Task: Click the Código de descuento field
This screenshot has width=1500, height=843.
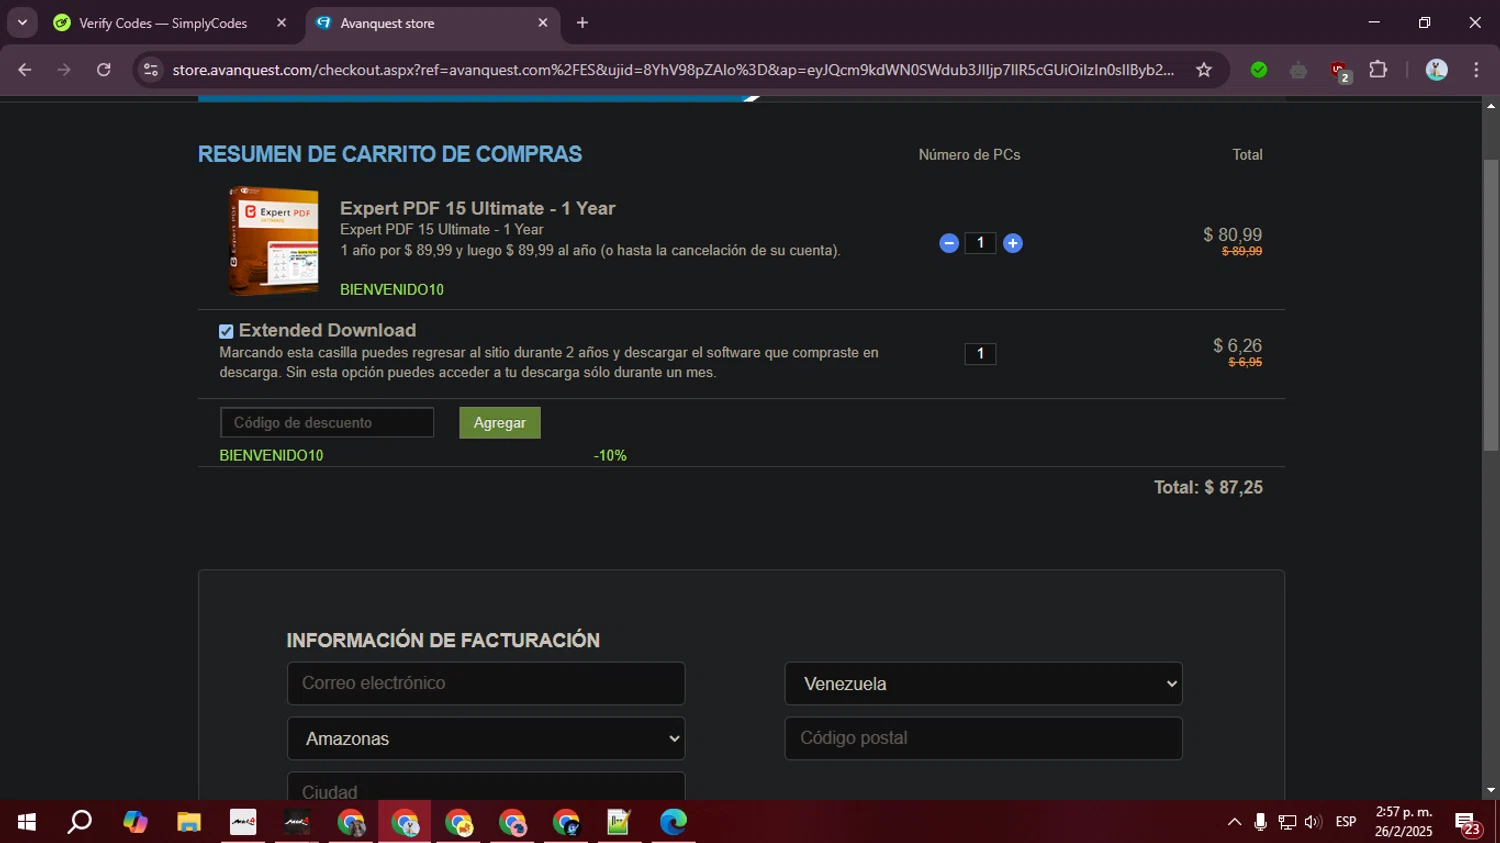Action: (x=327, y=422)
